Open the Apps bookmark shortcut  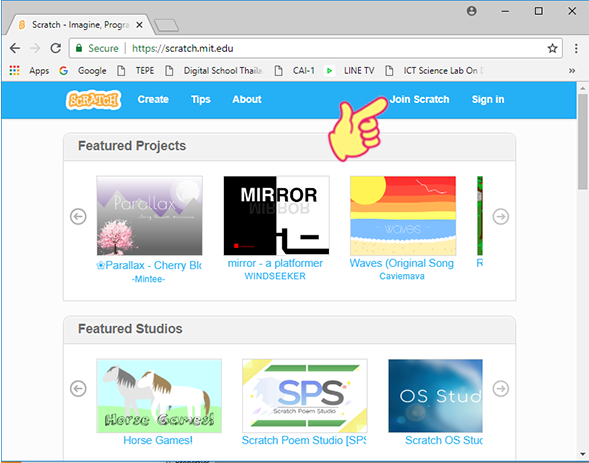click(29, 71)
